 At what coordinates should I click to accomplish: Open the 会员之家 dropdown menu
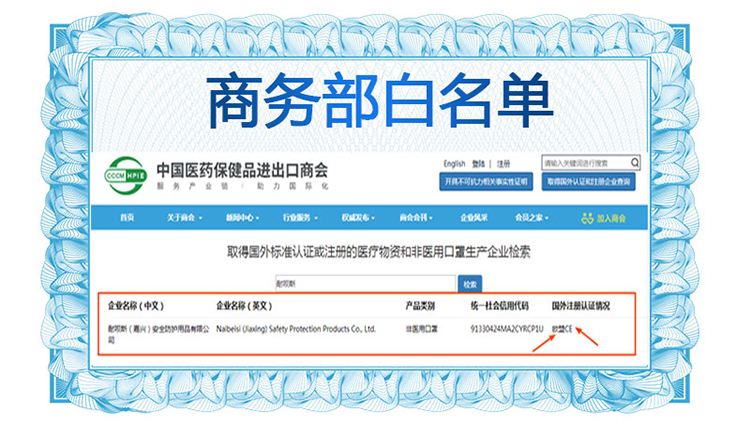click(531, 218)
